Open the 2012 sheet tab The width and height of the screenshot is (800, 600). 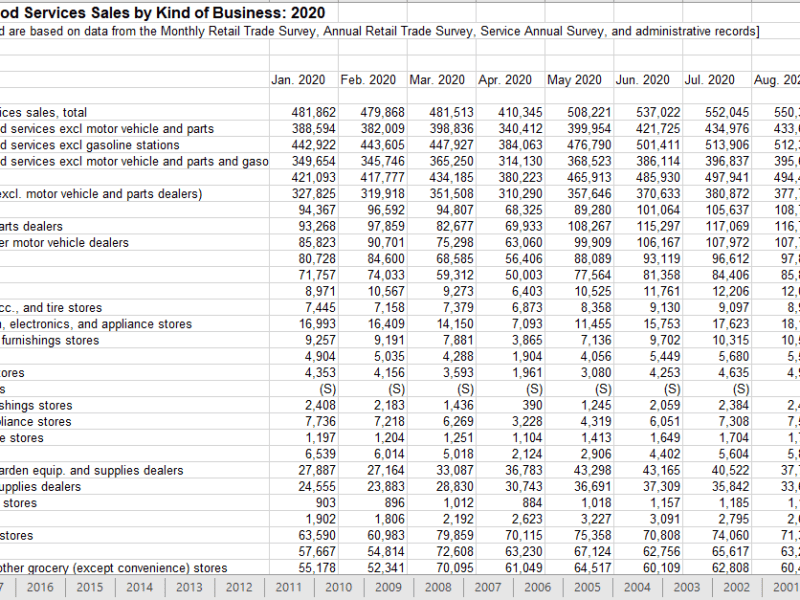click(238, 588)
